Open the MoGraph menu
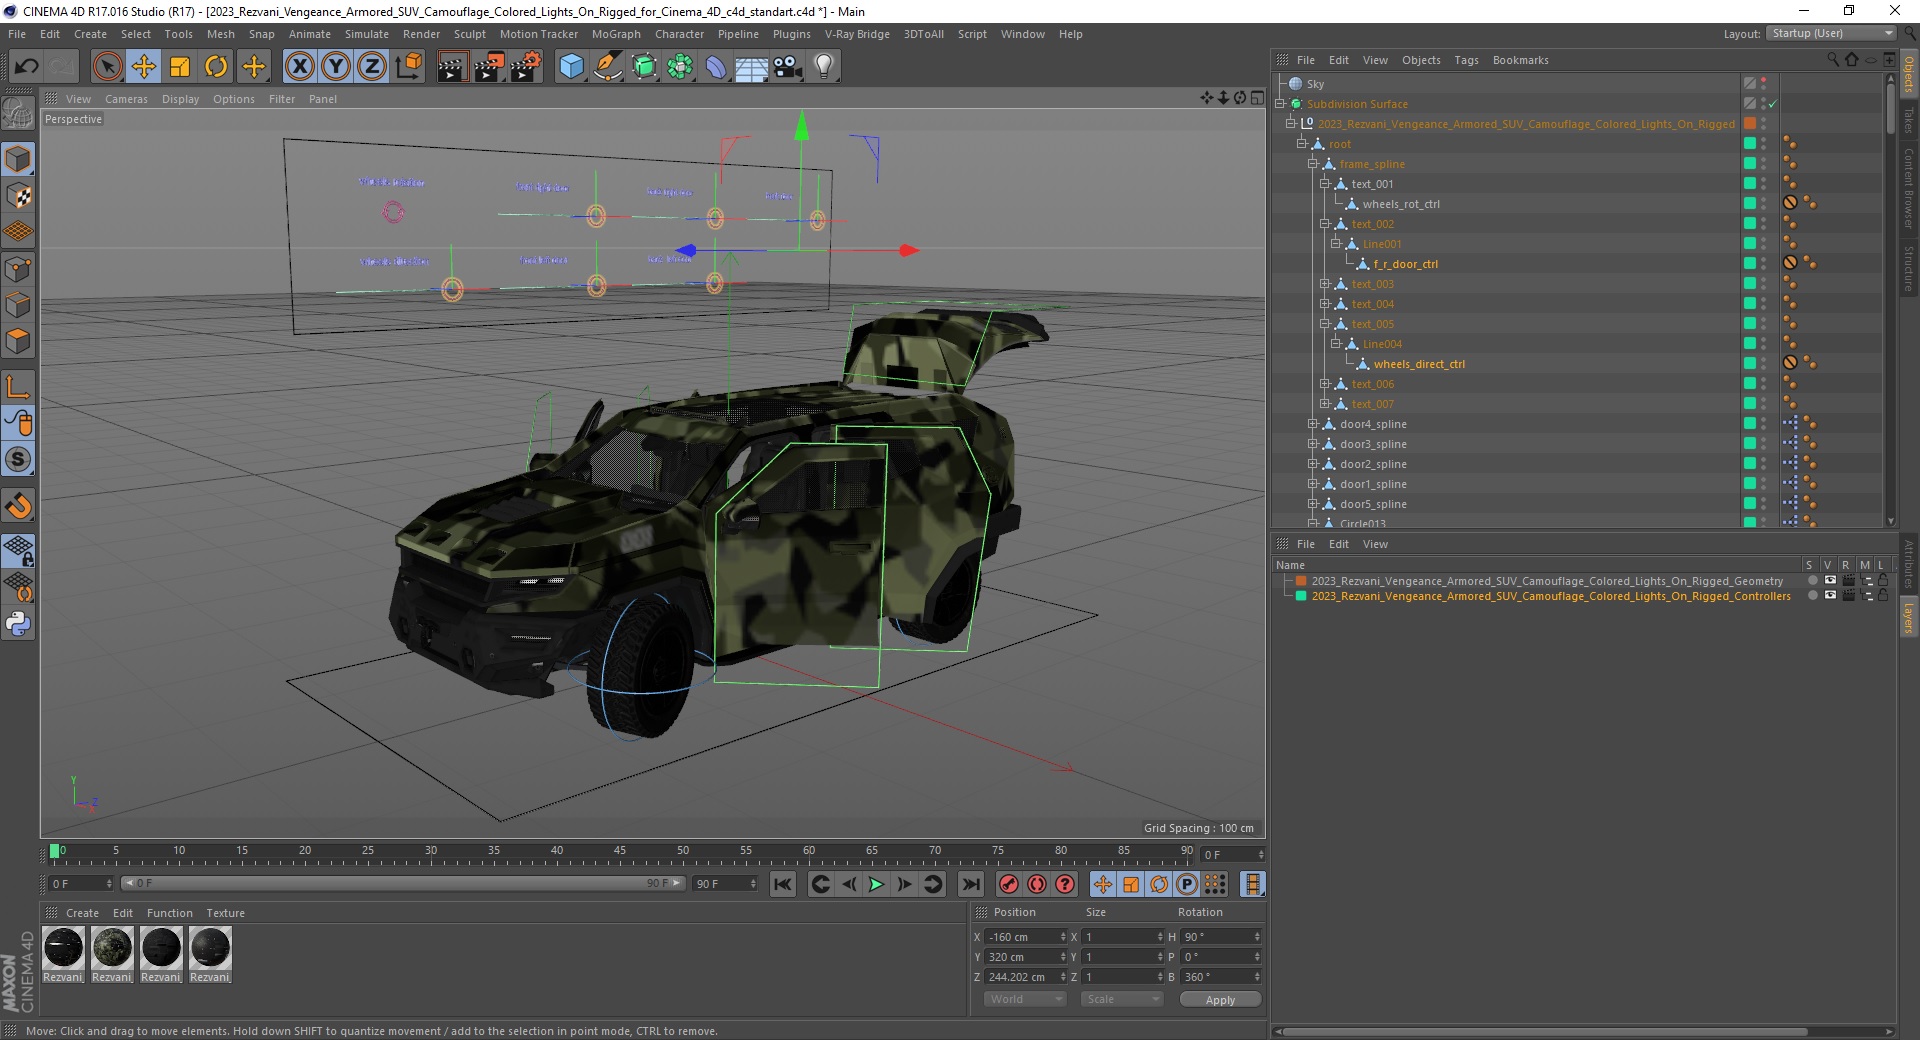This screenshot has width=1920, height=1040. [x=616, y=34]
